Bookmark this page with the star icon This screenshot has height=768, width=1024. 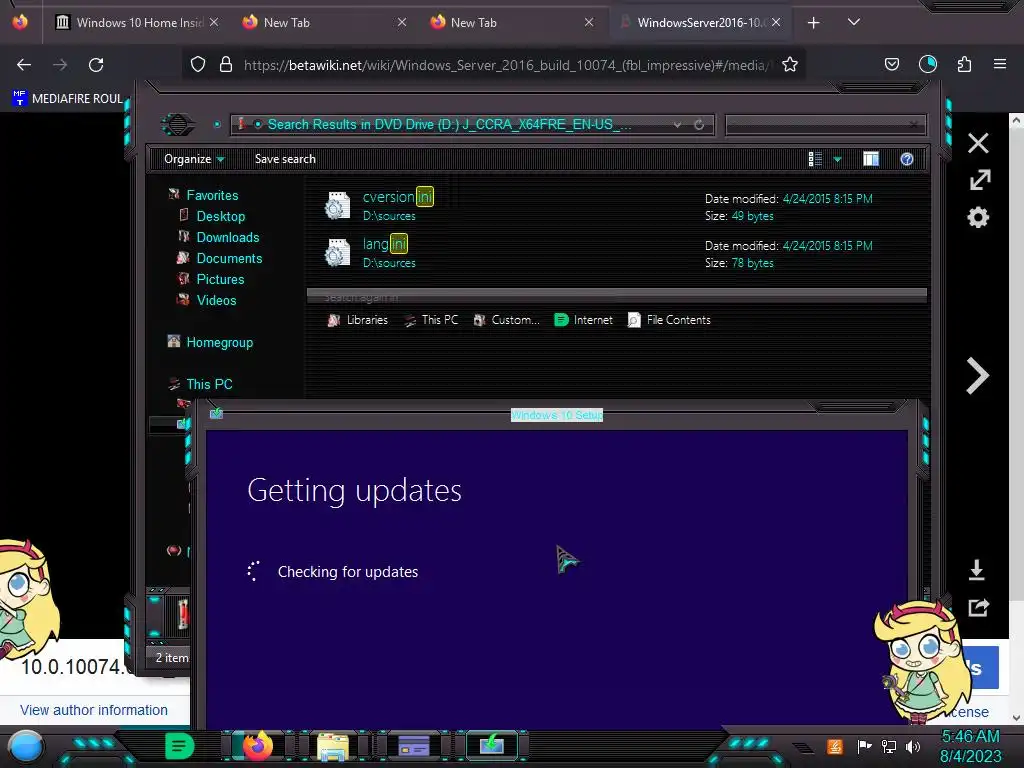(x=790, y=65)
